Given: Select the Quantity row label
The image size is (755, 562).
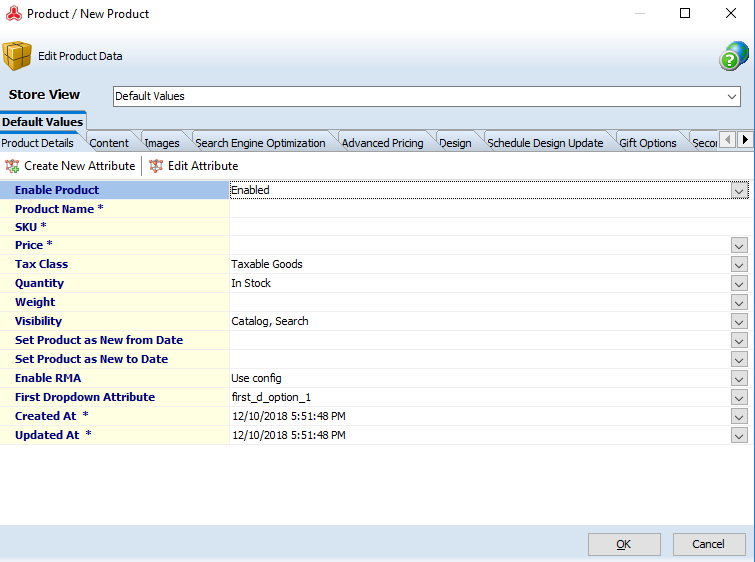Looking at the screenshot, I should [x=39, y=283].
